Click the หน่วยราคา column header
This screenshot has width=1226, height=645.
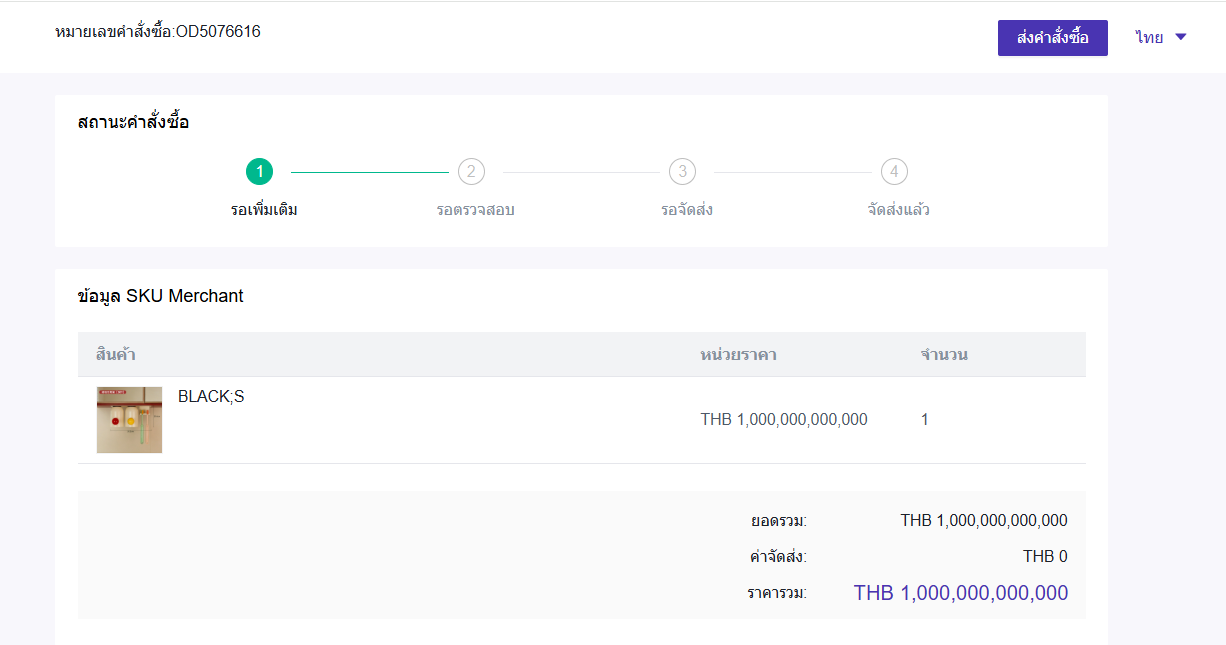[x=738, y=355]
